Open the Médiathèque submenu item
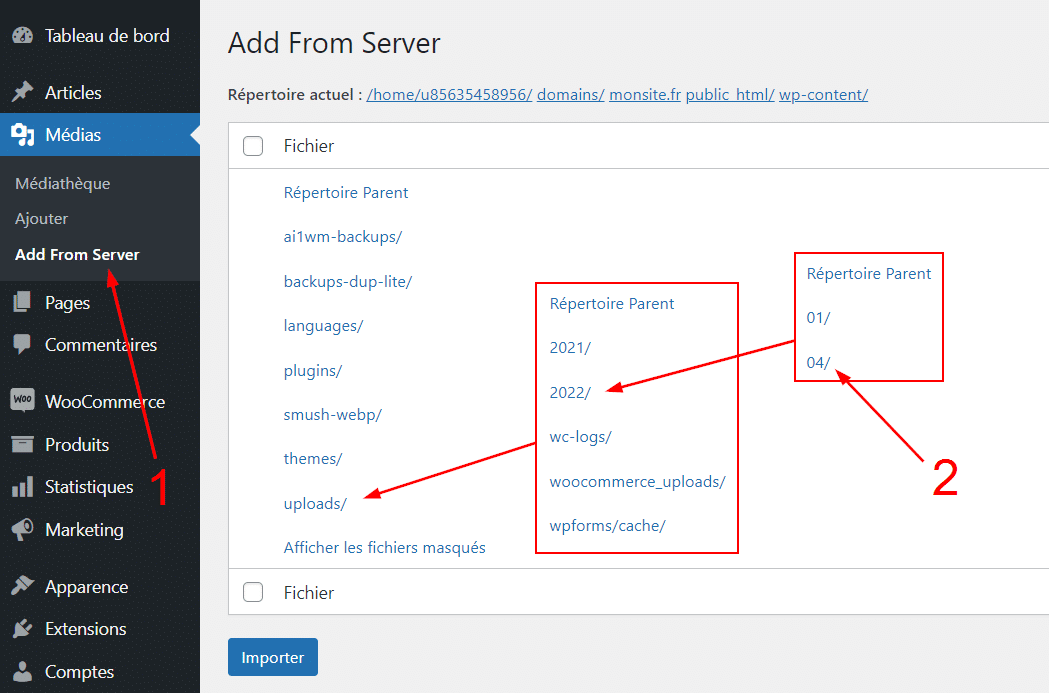 [62, 184]
